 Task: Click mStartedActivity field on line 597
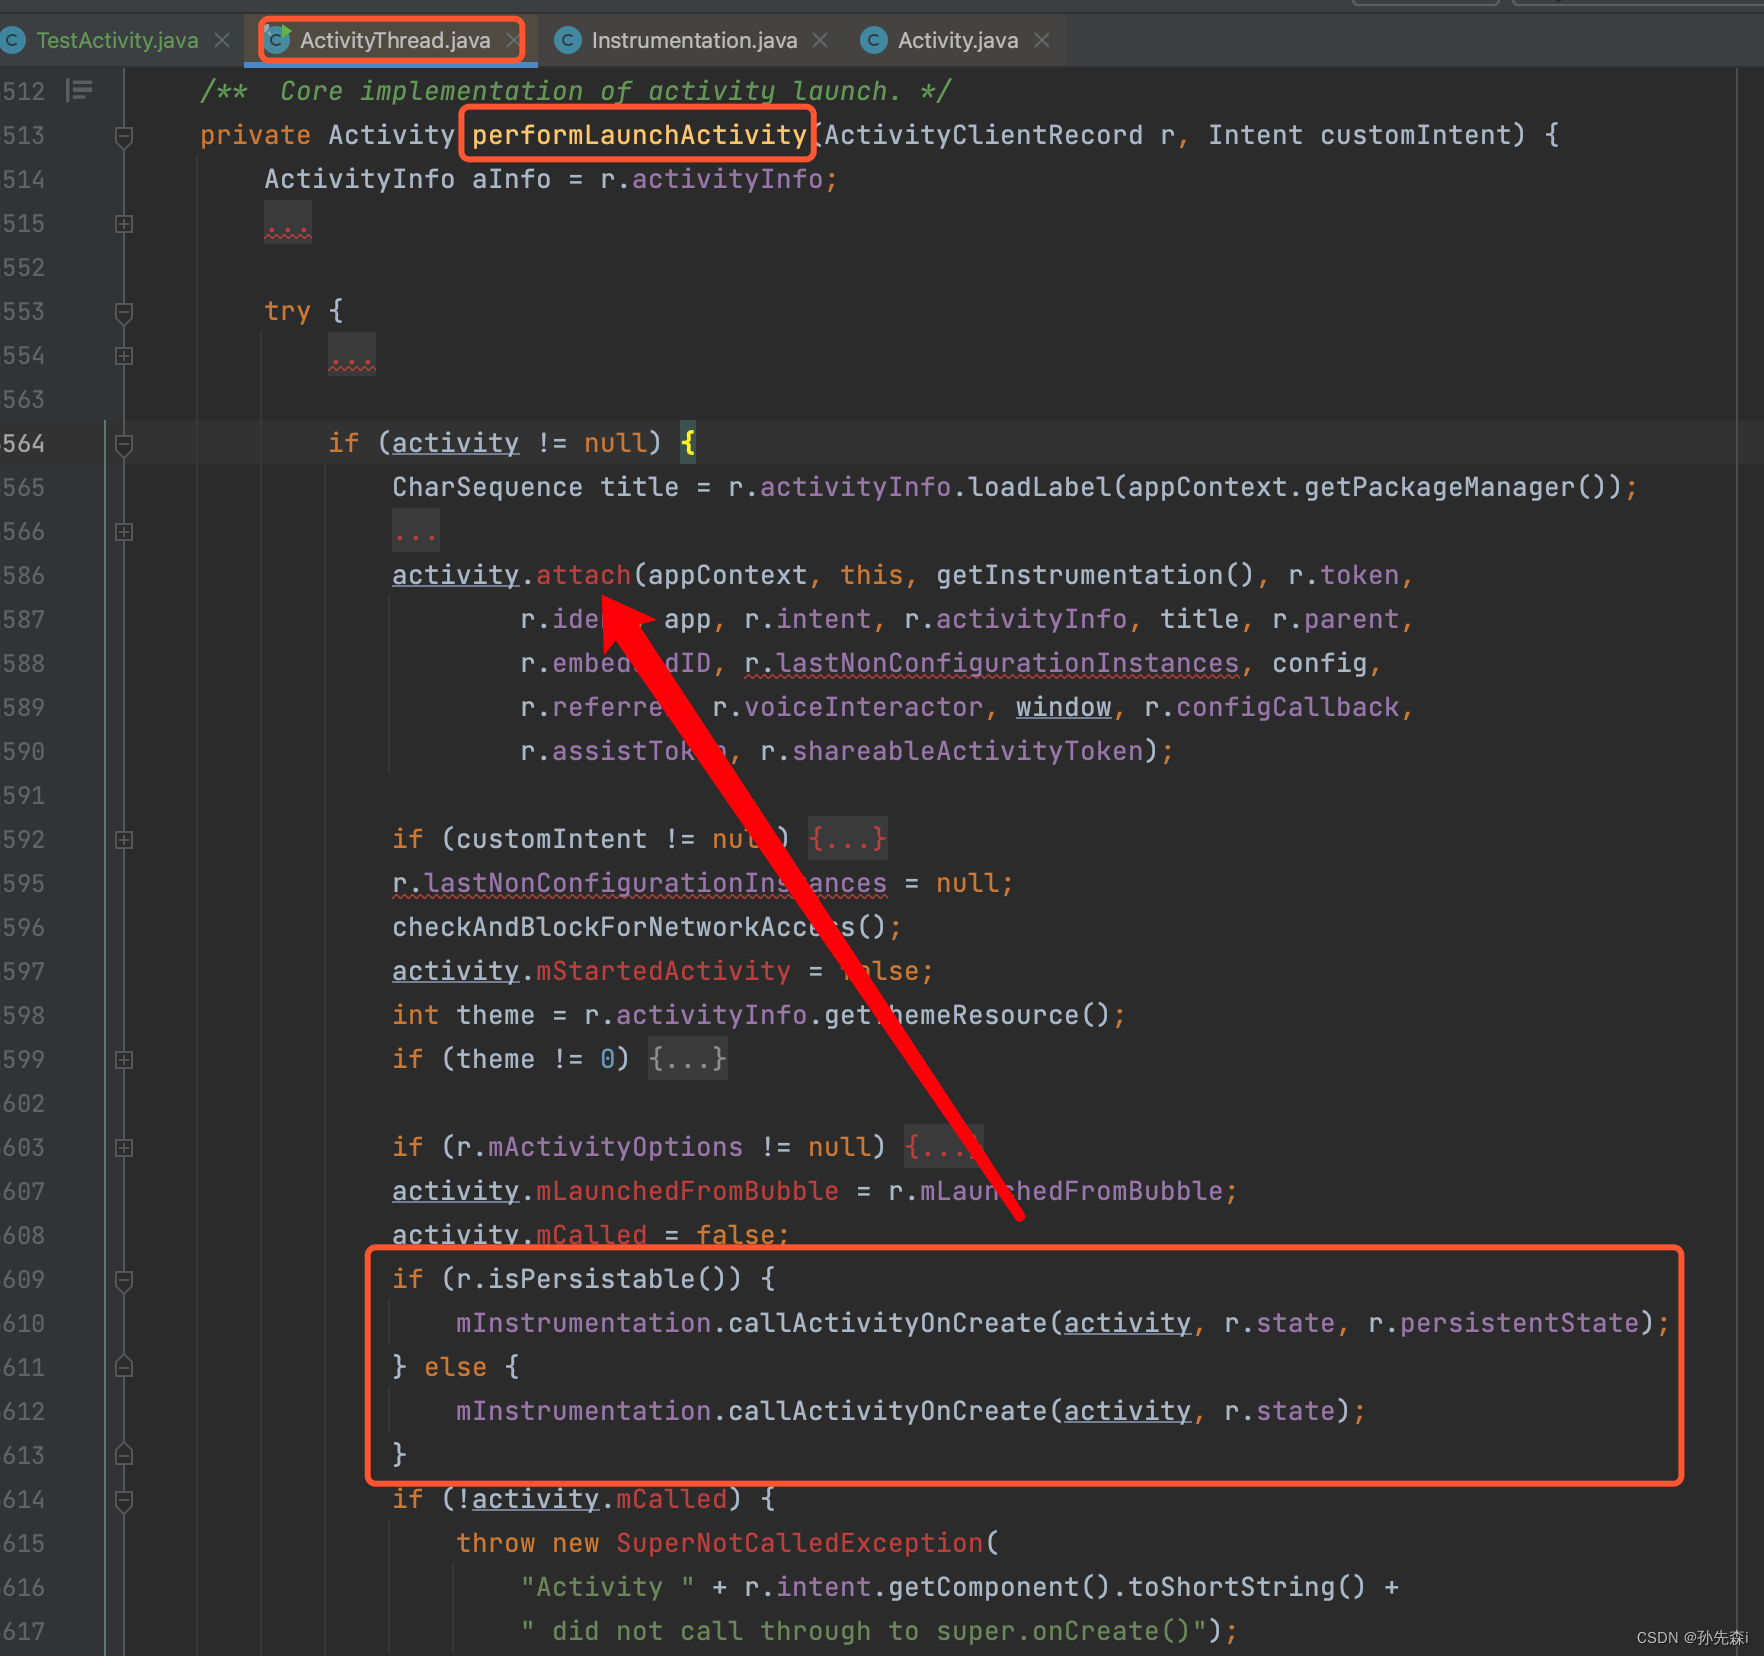pos(663,971)
